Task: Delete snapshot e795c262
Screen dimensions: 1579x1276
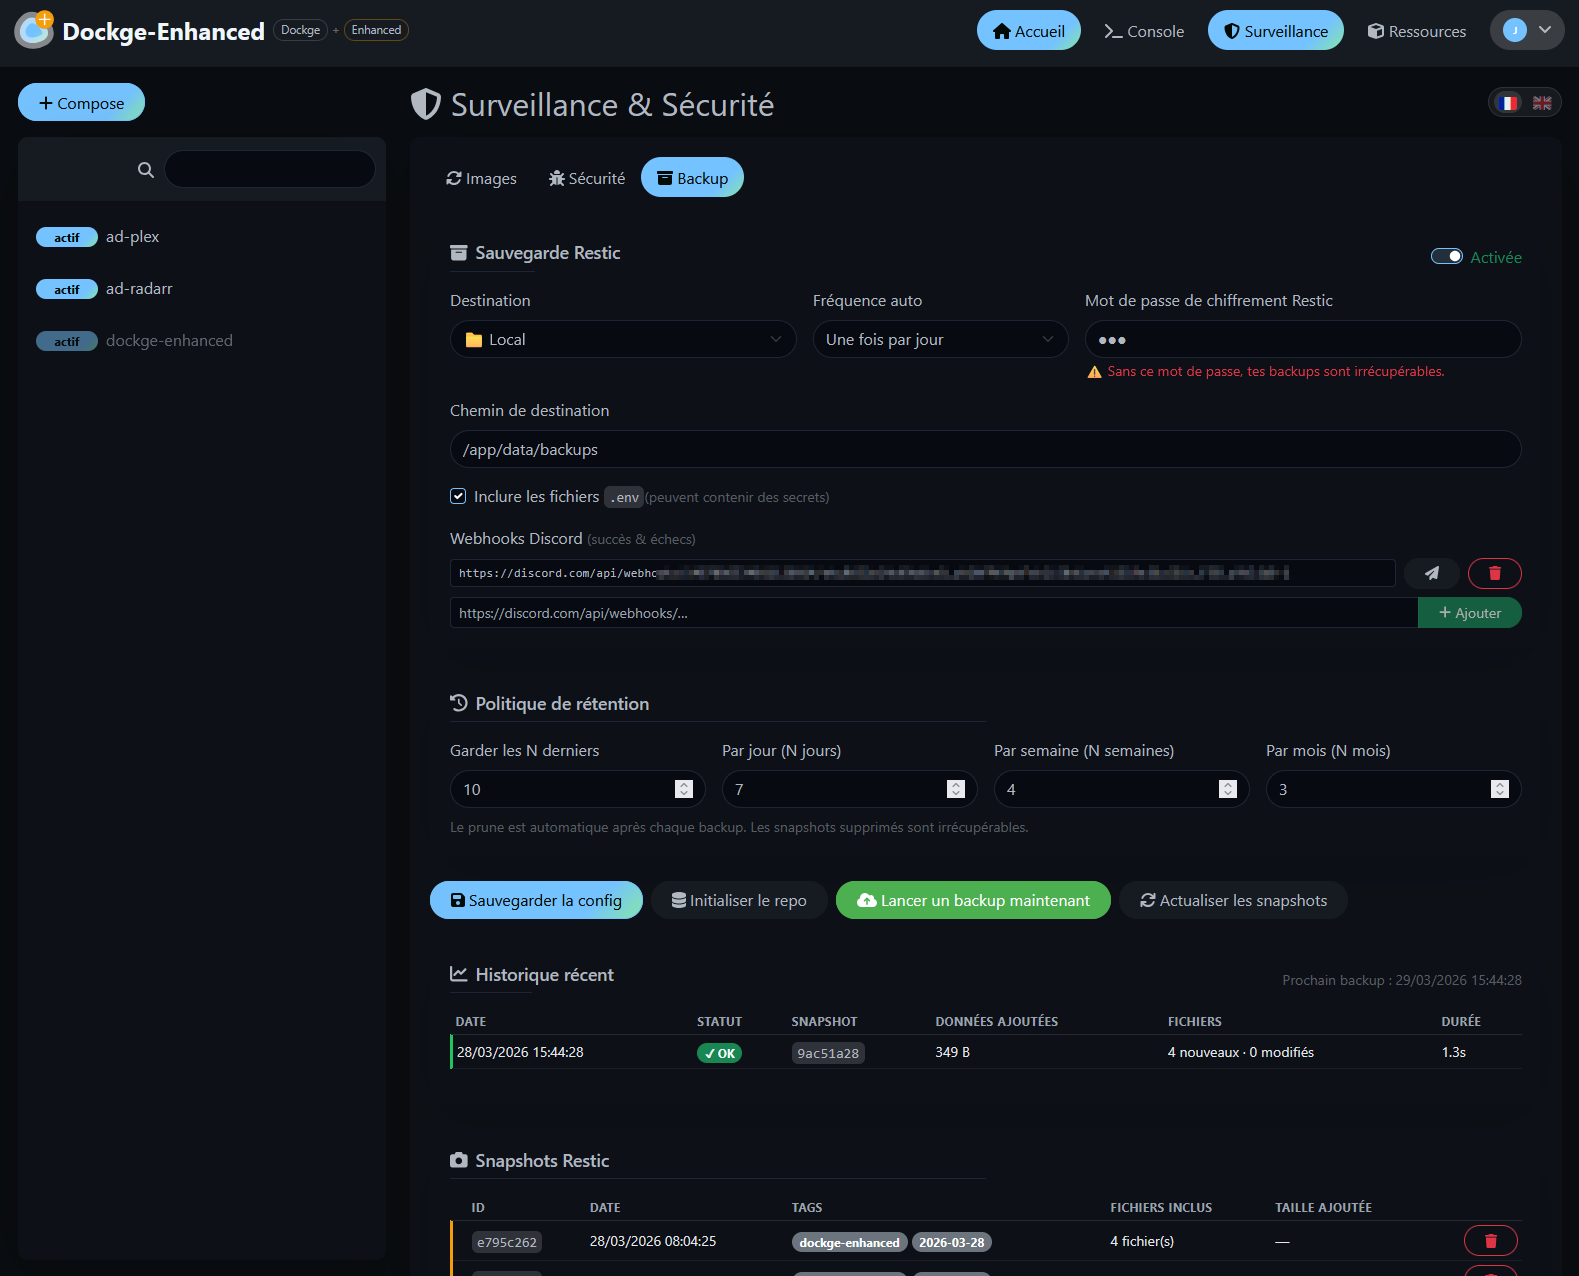Action: click(1490, 1241)
